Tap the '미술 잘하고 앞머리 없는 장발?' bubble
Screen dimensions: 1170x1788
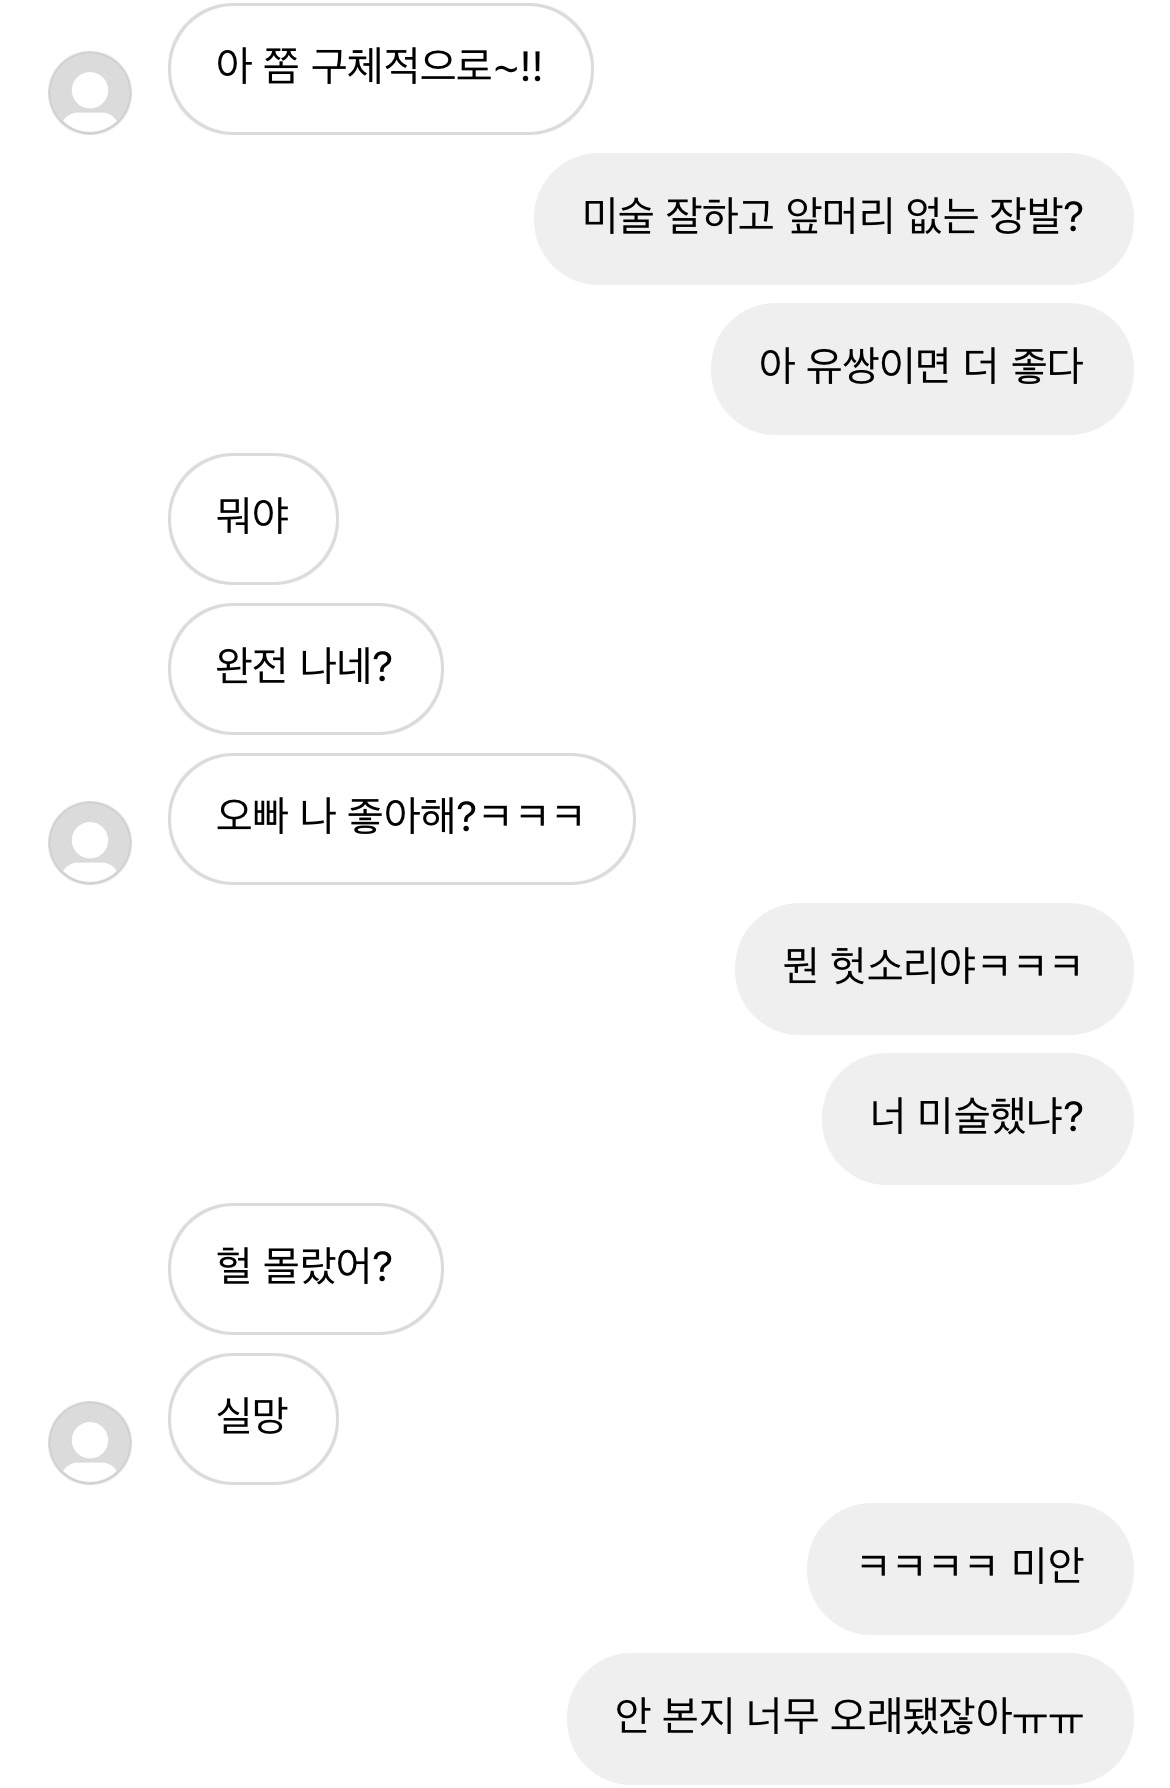(x=833, y=219)
